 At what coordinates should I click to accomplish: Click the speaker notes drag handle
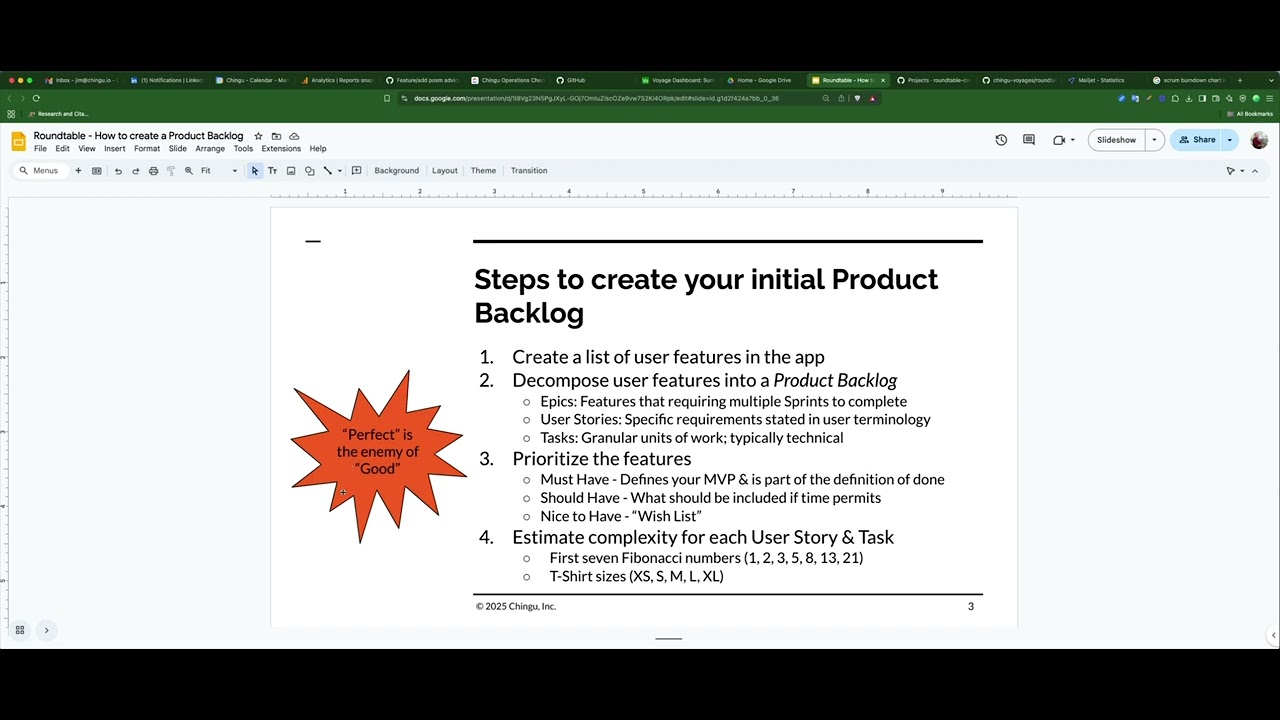[668, 638]
